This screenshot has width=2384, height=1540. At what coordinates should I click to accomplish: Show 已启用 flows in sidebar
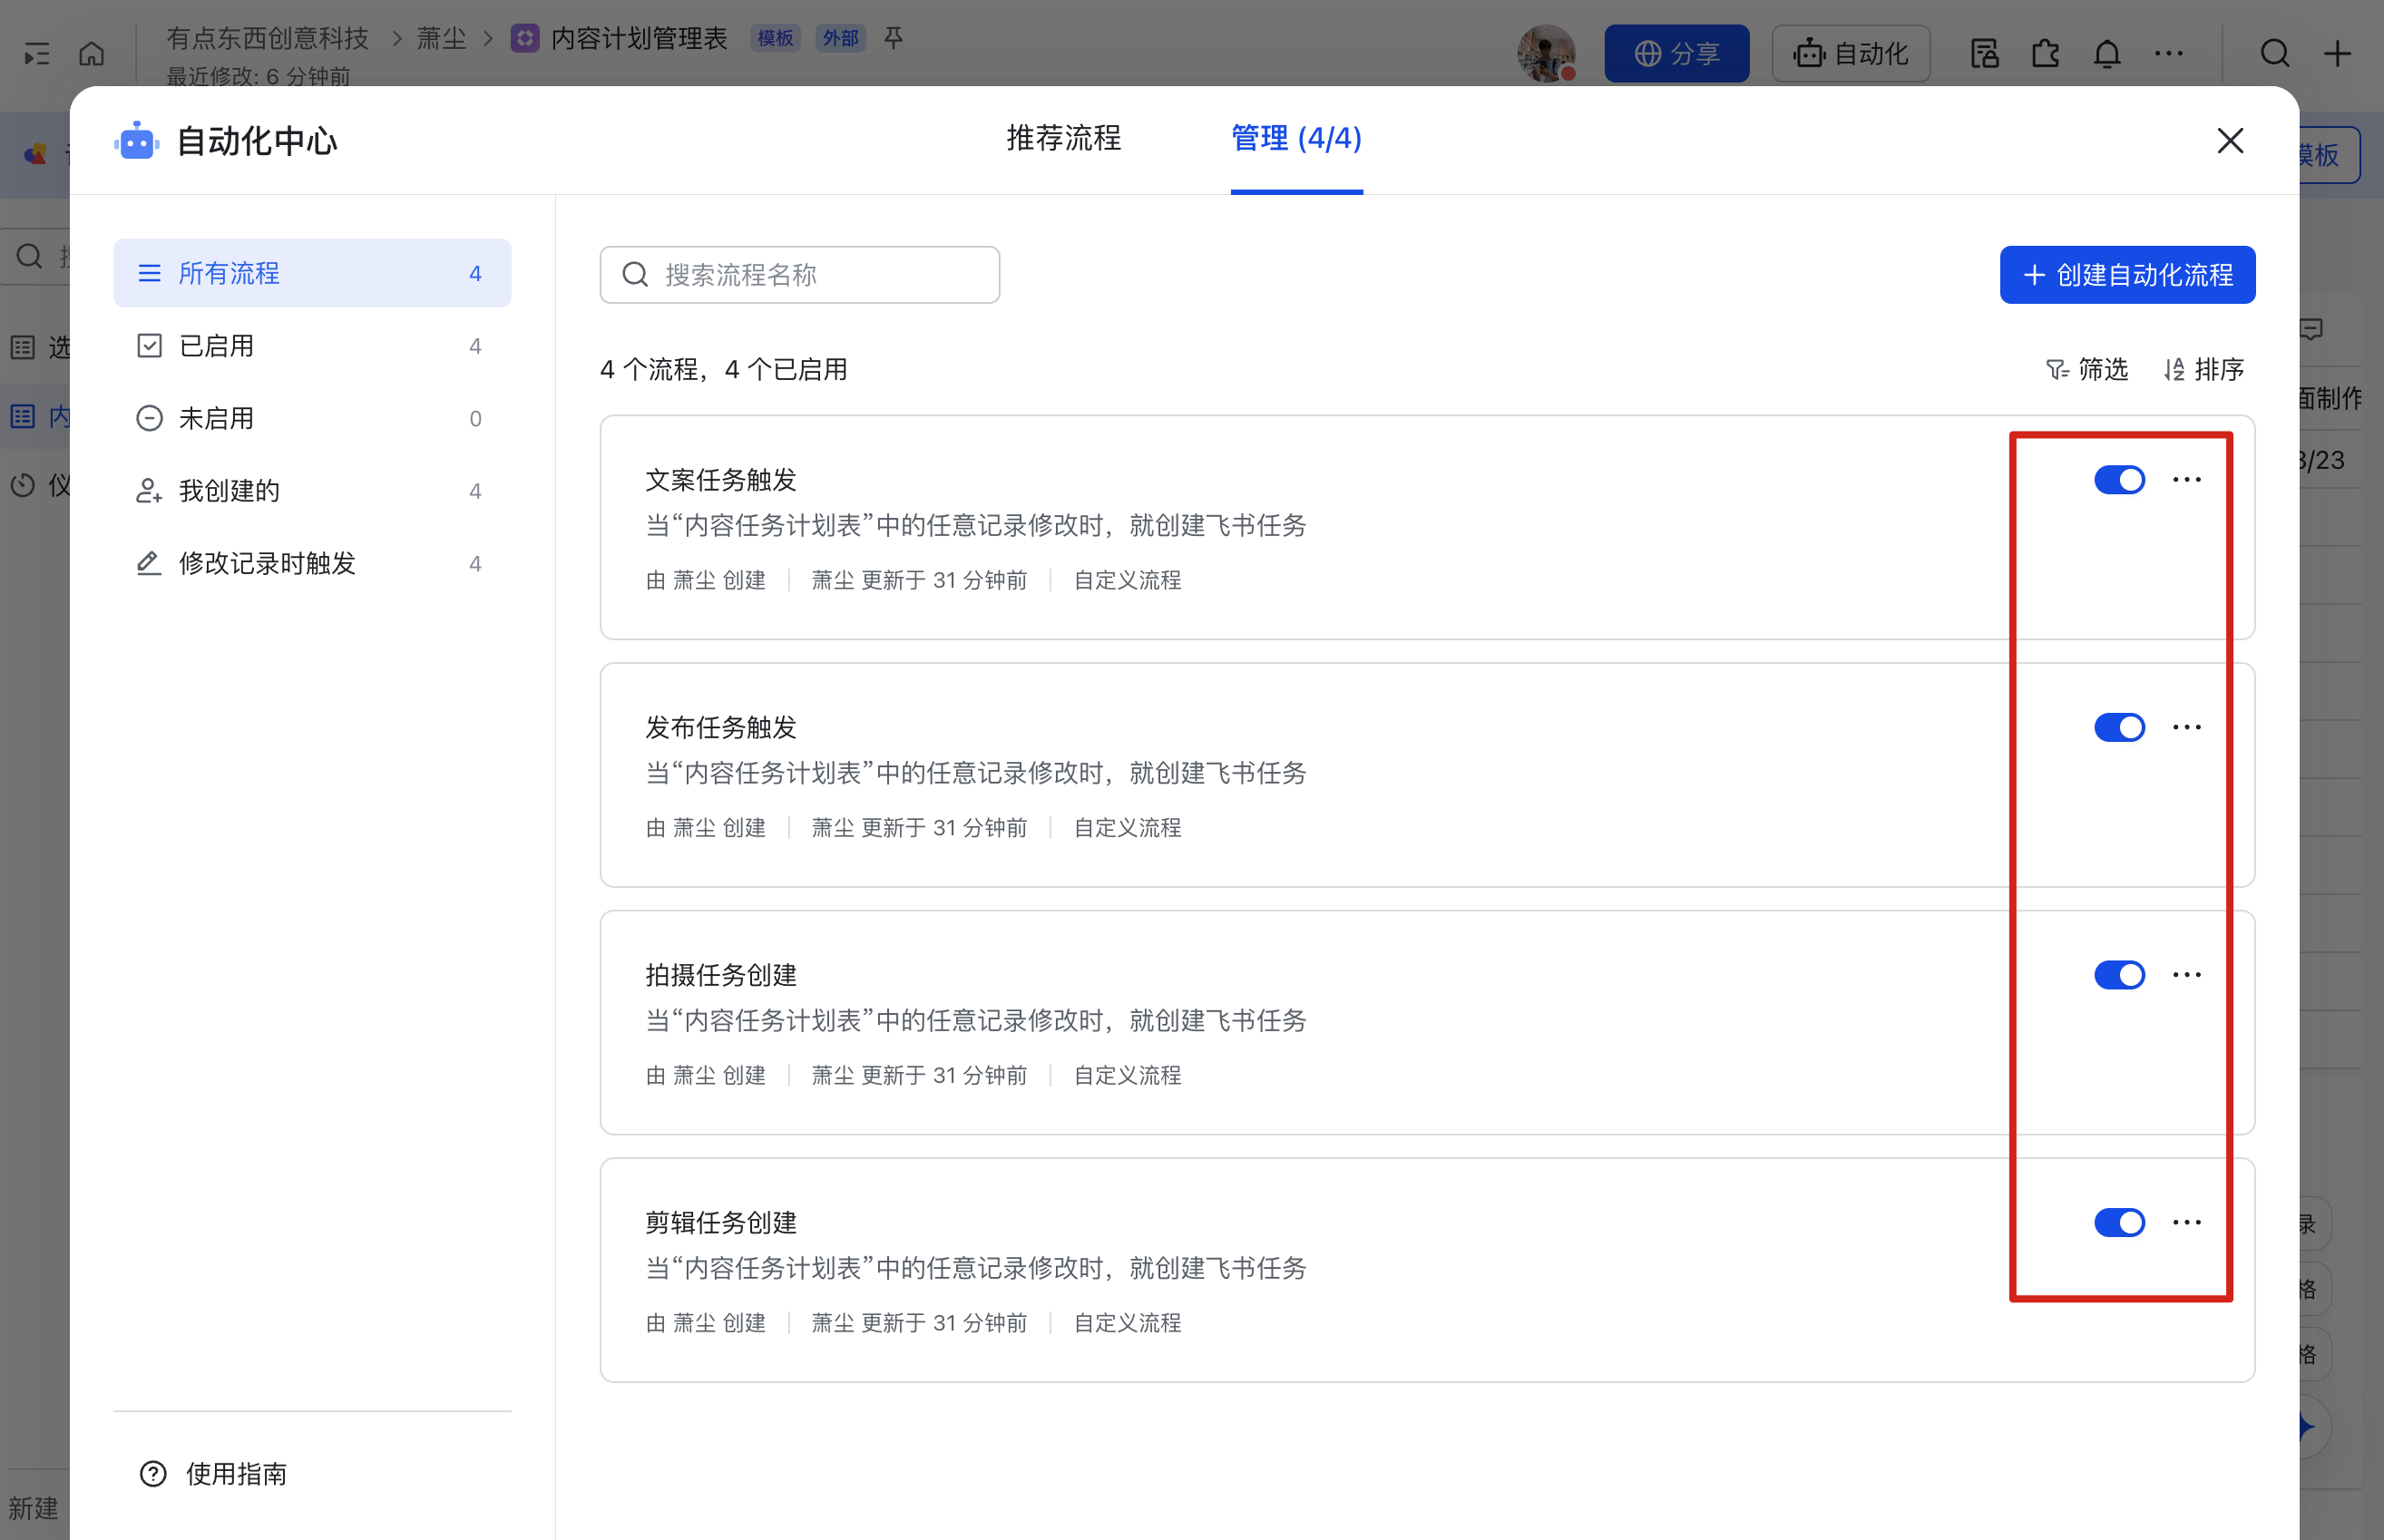(312, 346)
